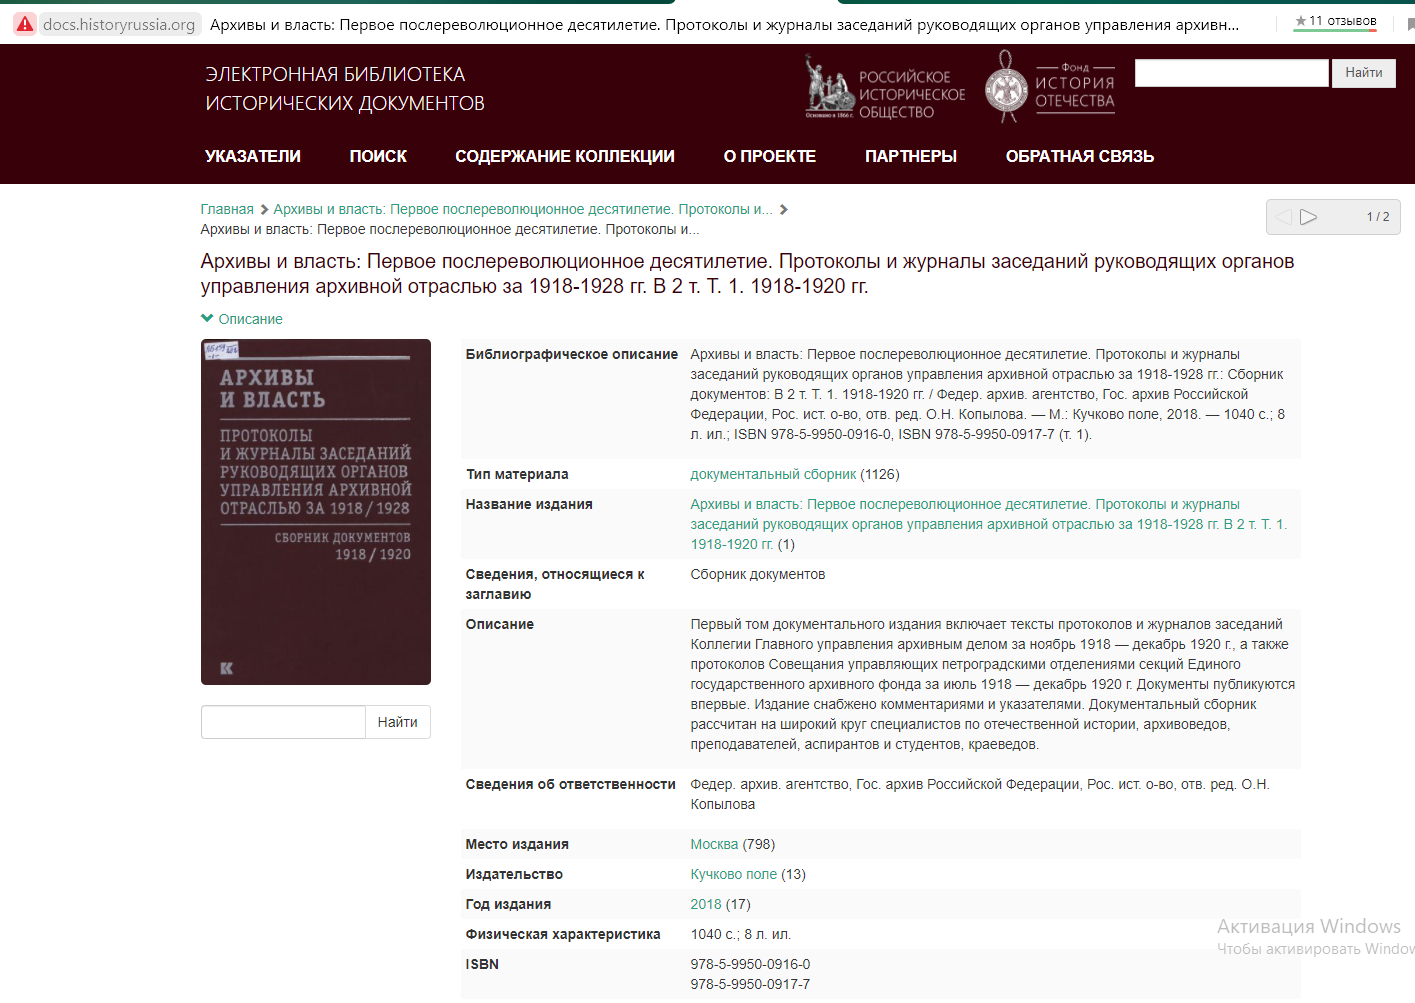Screen dimensions: 1415x1003
Task: Click the search field under book cover
Action: click(283, 722)
